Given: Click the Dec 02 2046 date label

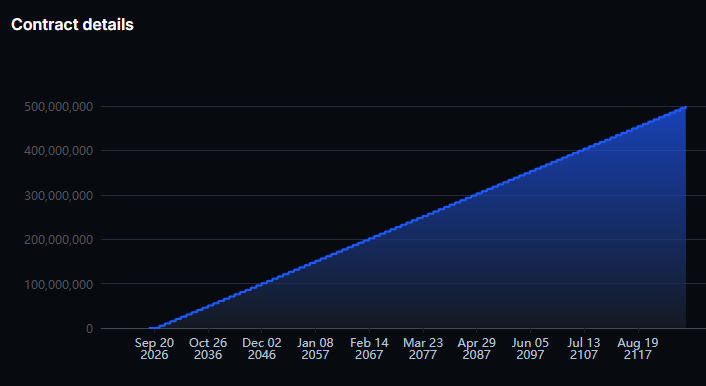Looking at the screenshot, I should (x=262, y=349).
